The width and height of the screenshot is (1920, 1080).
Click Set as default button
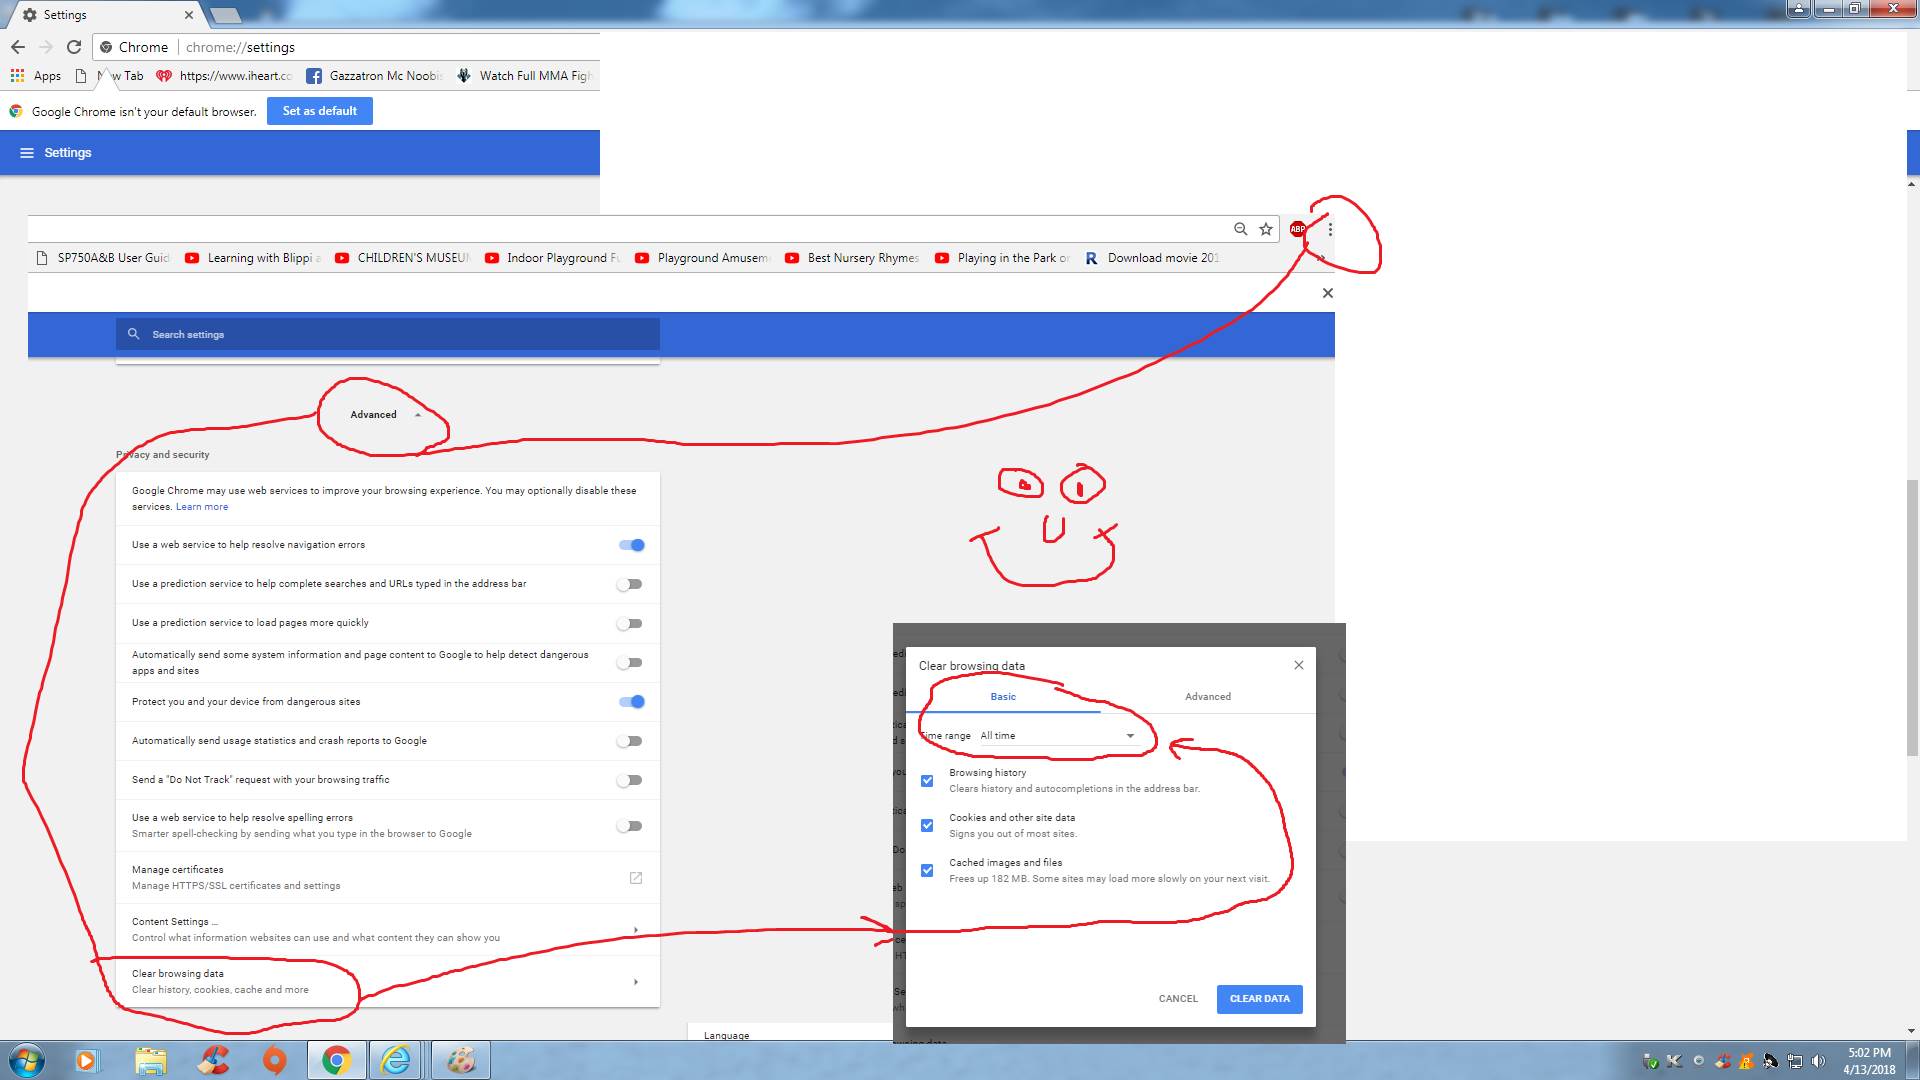pyautogui.click(x=319, y=111)
